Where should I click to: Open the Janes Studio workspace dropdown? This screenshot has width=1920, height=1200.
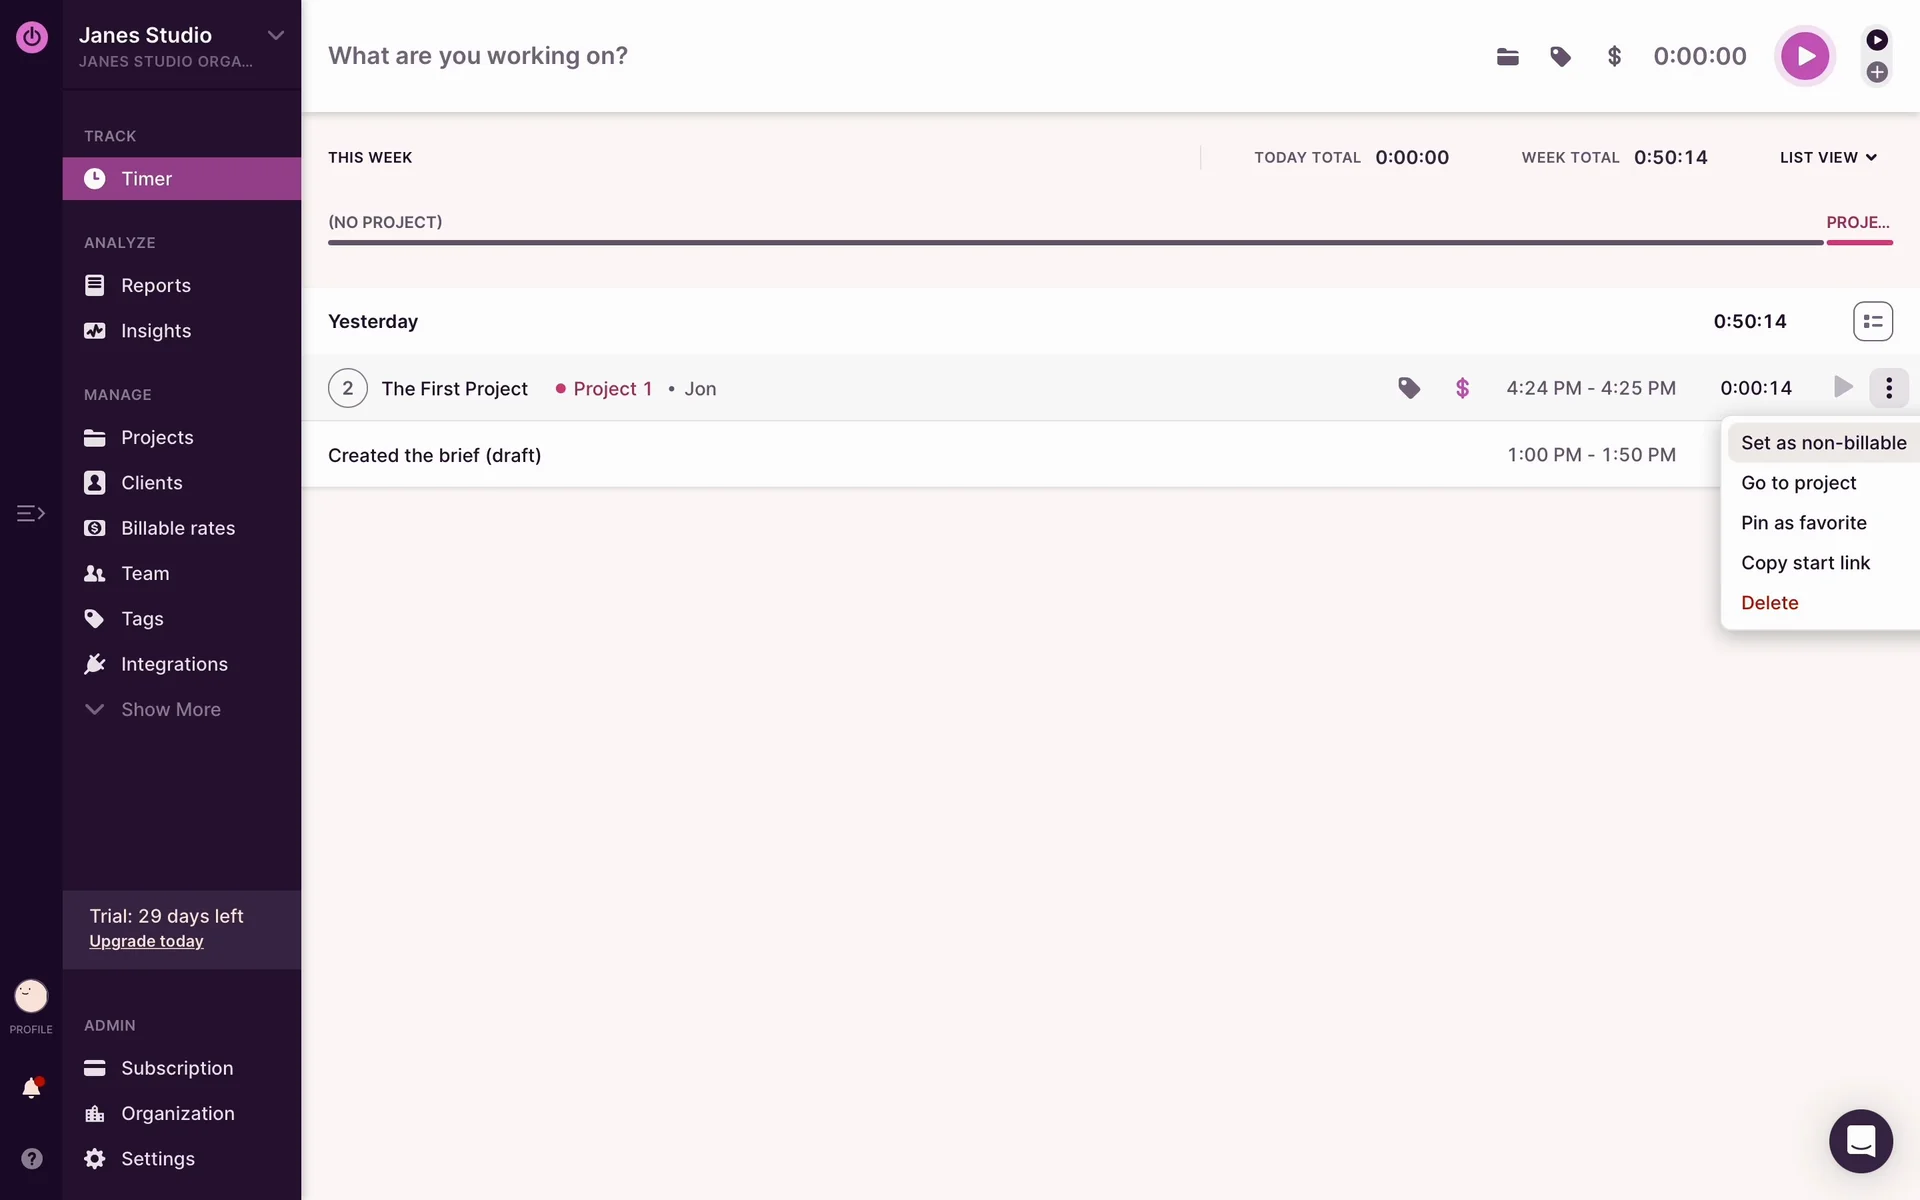pos(275,36)
